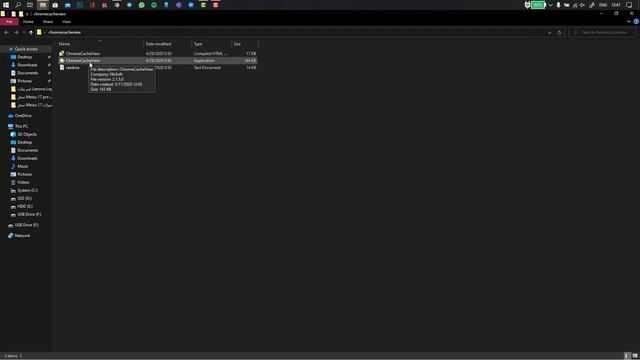Viewport: 640px width, 360px height.
Task: Open Music under This PC
Action: 23,167
